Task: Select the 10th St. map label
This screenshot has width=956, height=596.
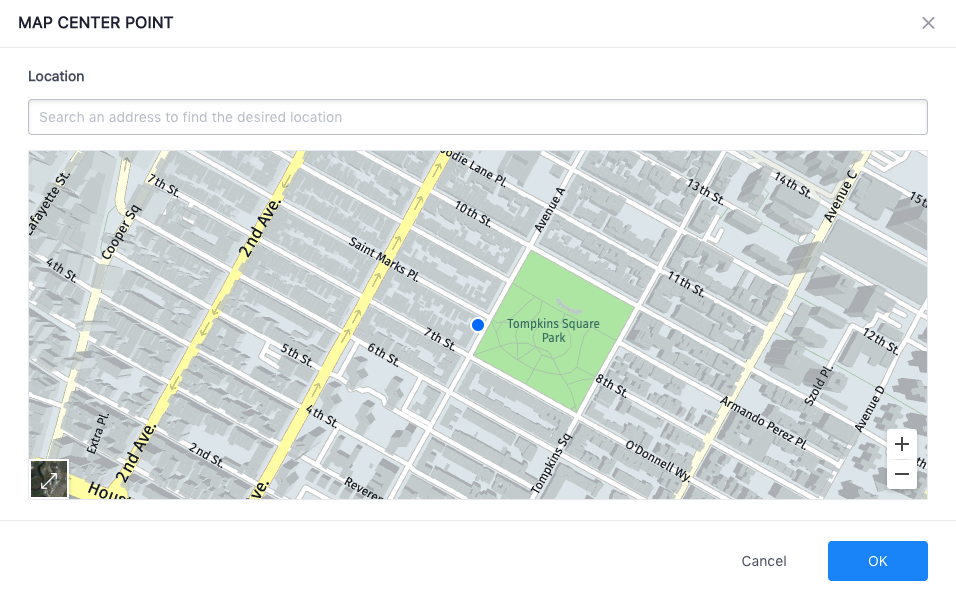Action: click(x=473, y=214)
